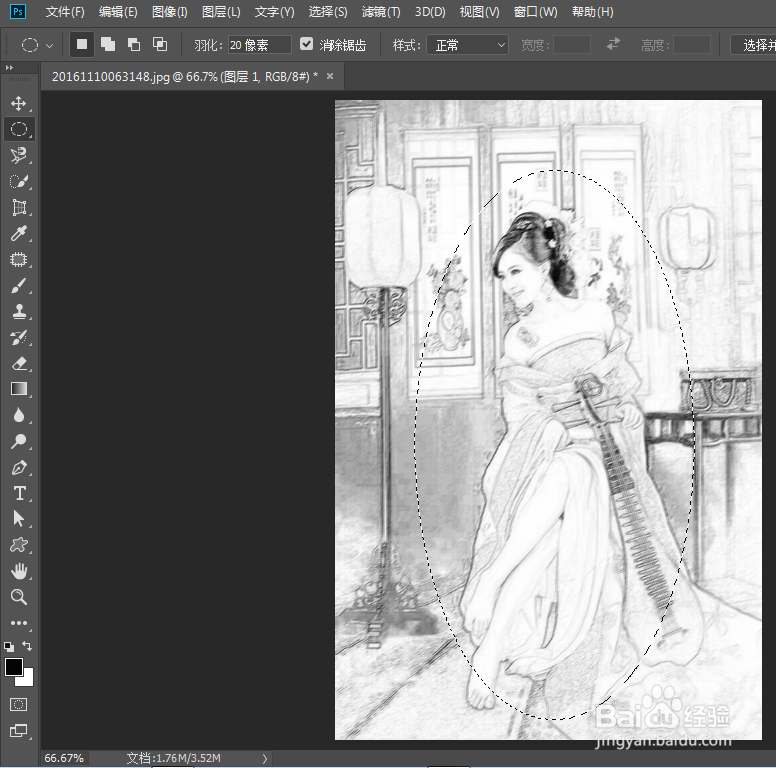Screen dimensions: 776x768
Task: Expand the status bar info arrow
Action: click(265, 758)
